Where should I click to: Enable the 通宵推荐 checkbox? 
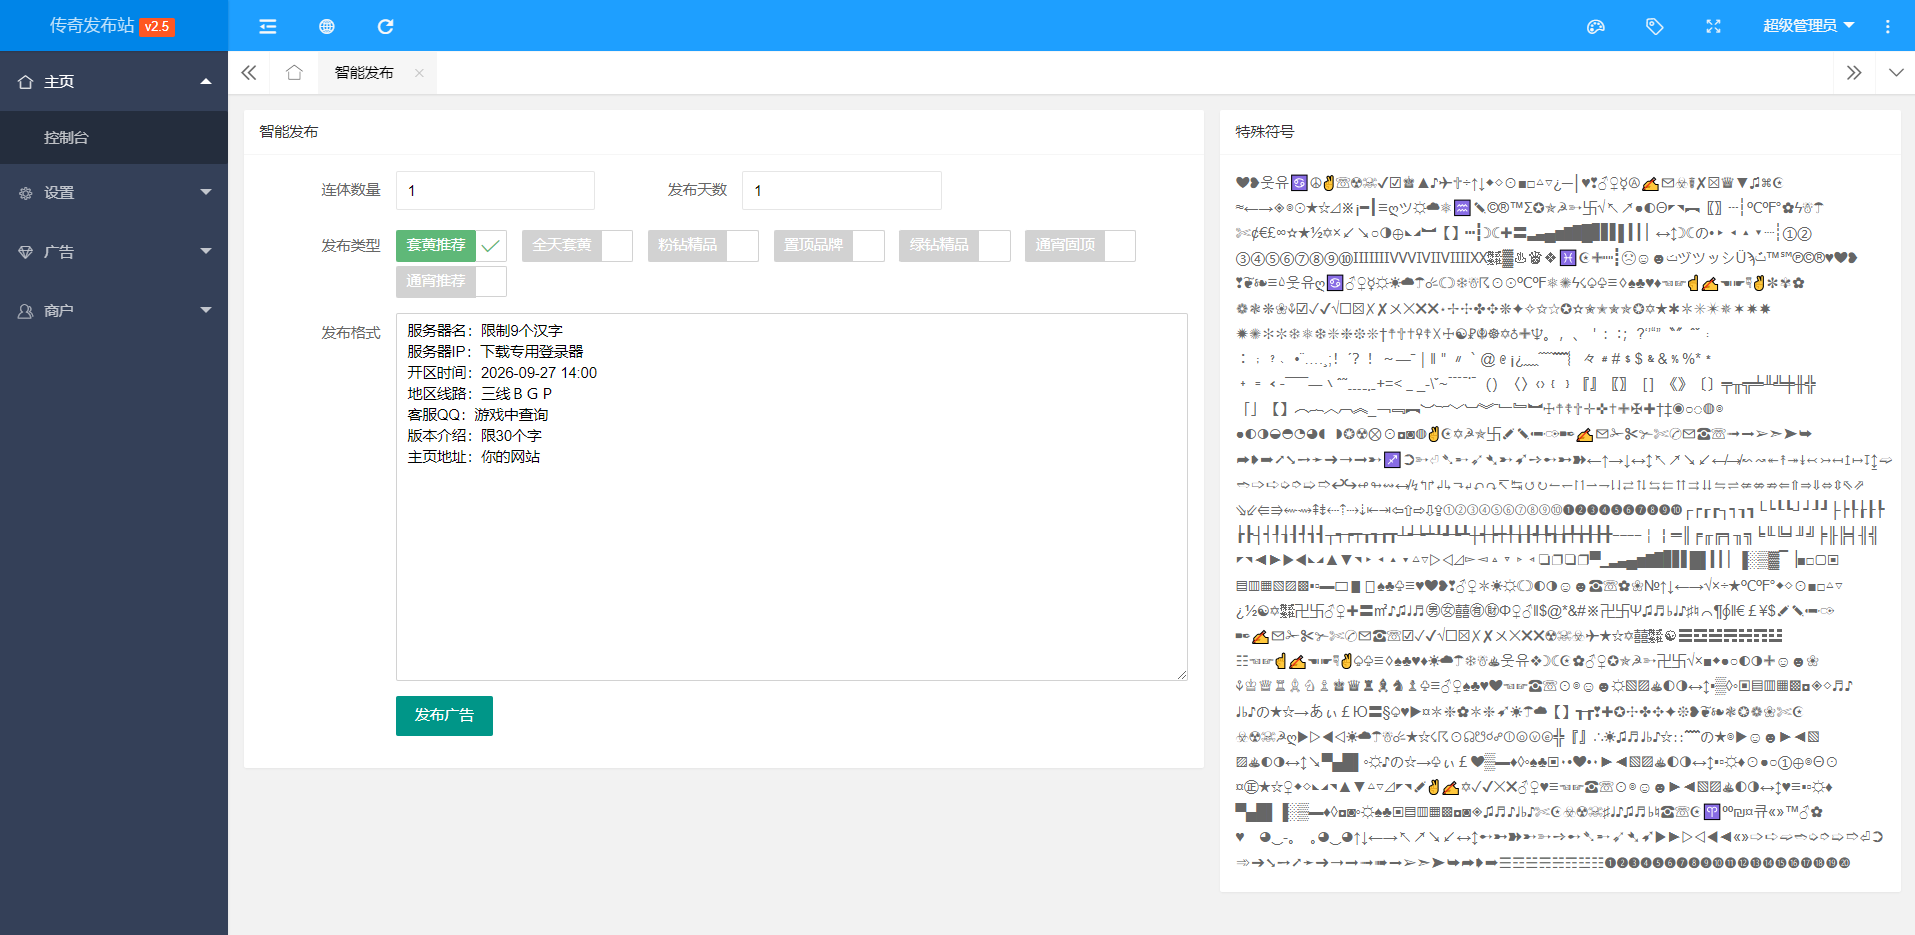(451, 281)
